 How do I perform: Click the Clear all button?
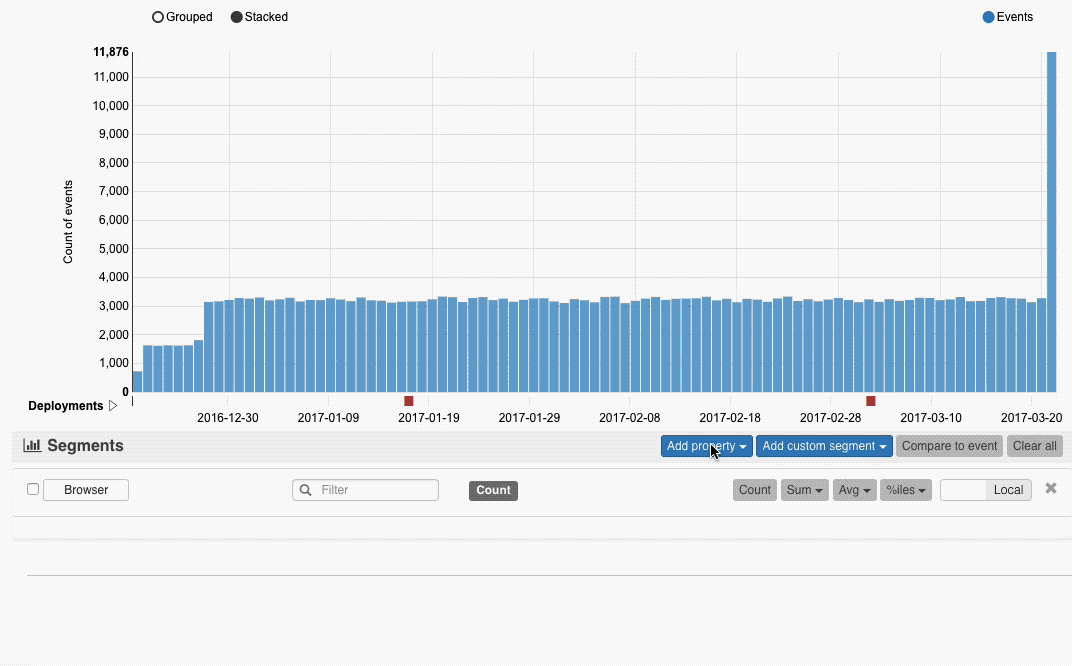point(1034,446)
